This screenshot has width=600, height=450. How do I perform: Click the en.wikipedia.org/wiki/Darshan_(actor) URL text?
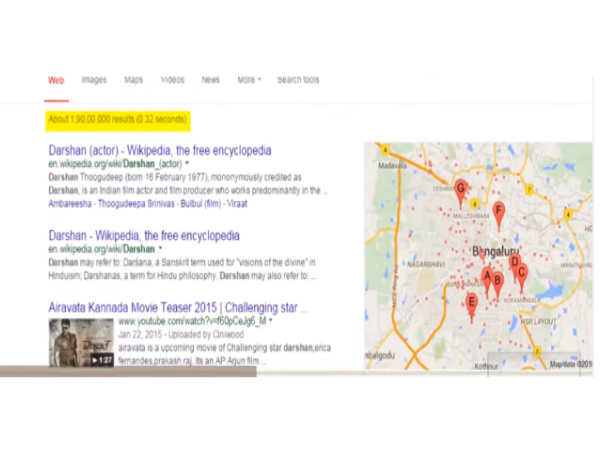115,164
